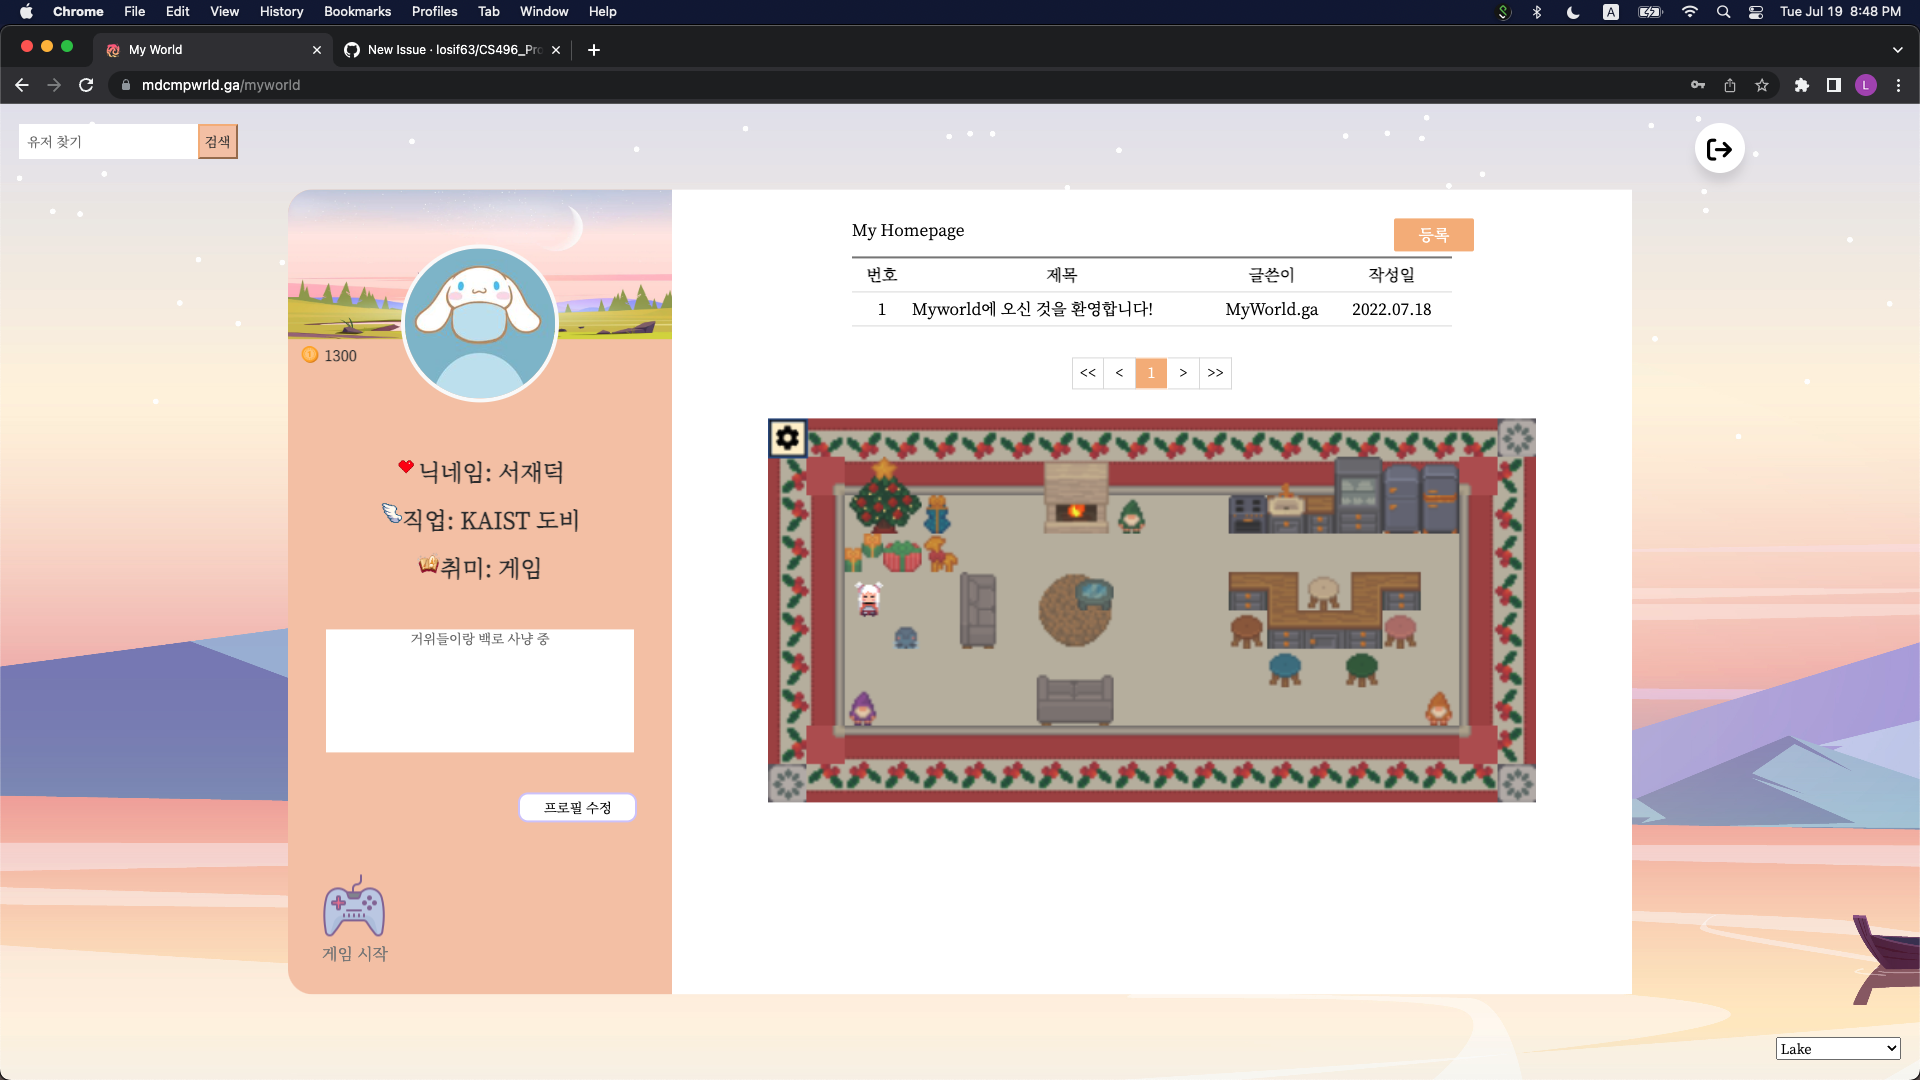Bookmark this page with star icon
The height and width of the screenshot is (1080, 1920).
click(1762, 85)
